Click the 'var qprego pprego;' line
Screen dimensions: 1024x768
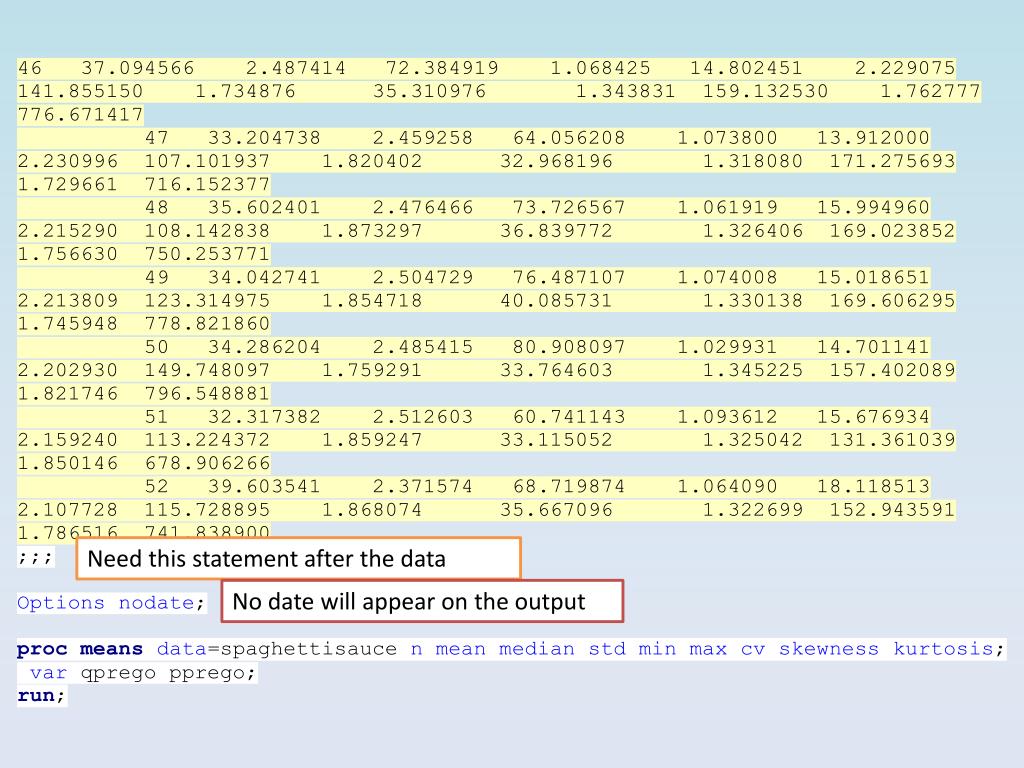(143, 673)
